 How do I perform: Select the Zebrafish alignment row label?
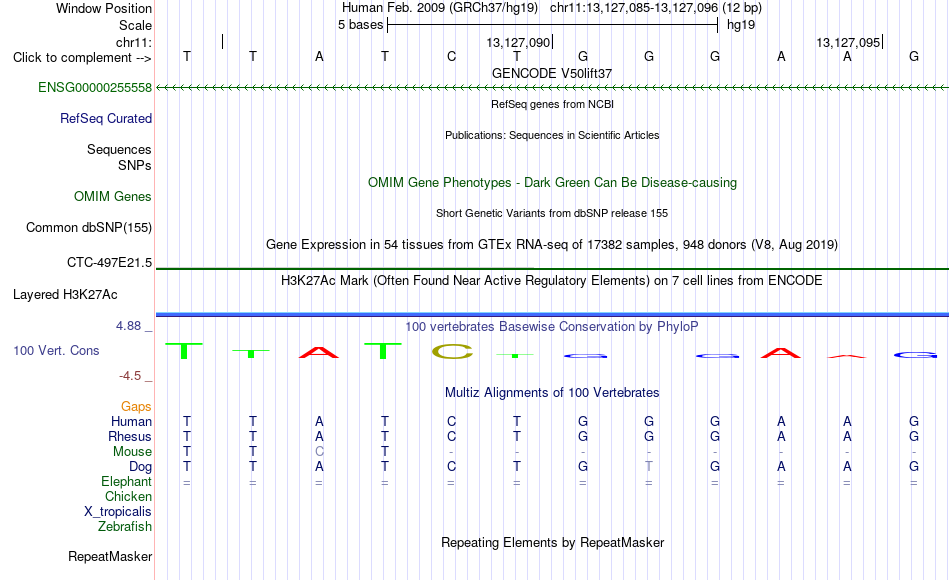point(125,527)
